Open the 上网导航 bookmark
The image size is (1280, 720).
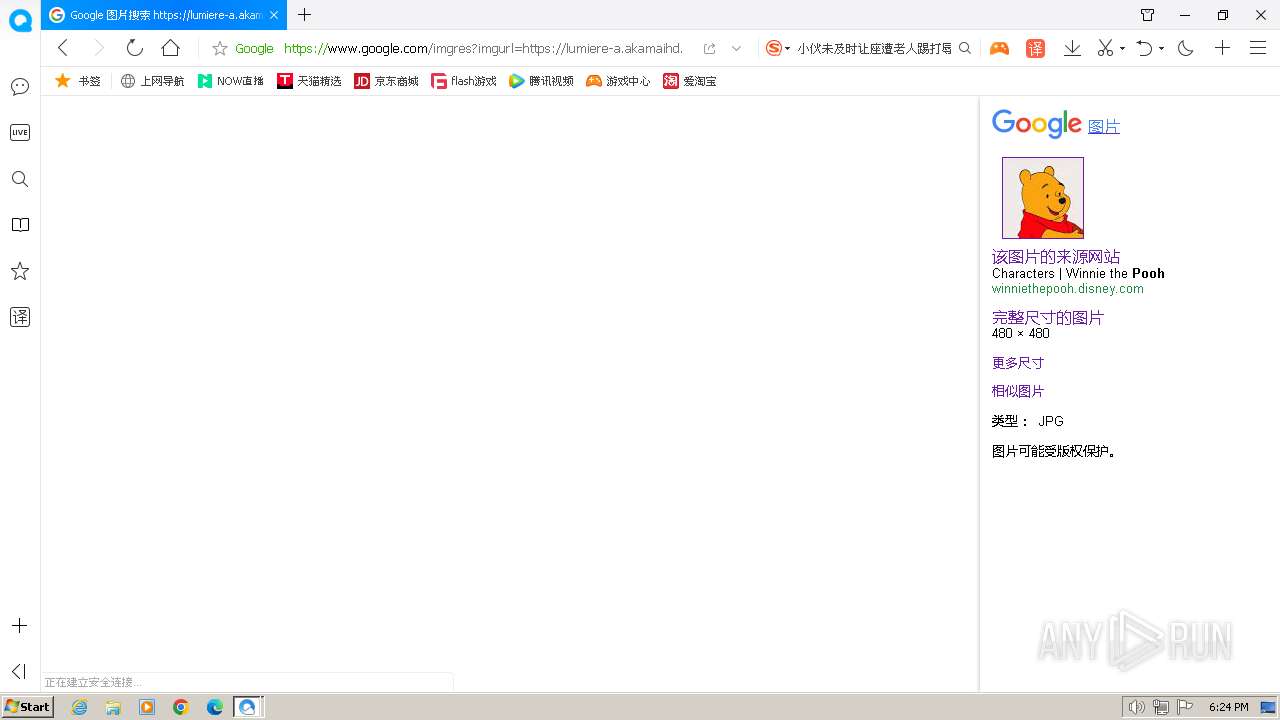pyautogui.click(x=152, y=81)
